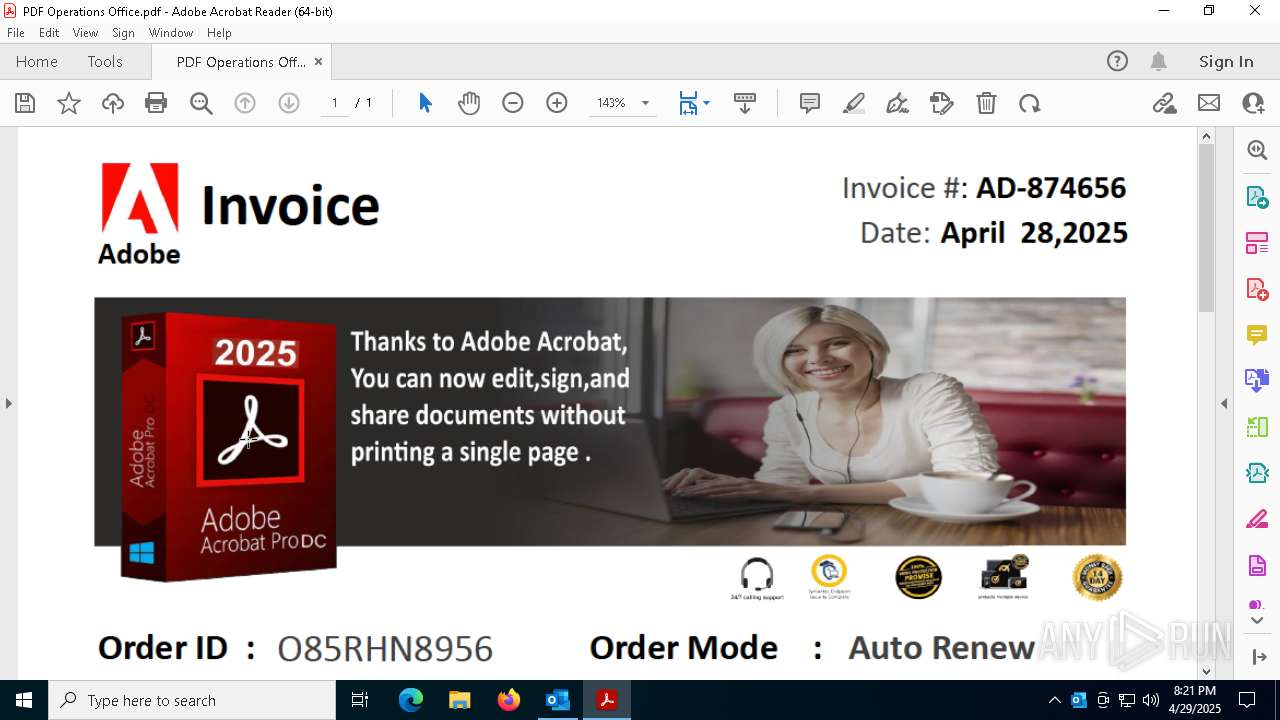This screenshot has width=1280, height=720.
Task: Open the Help question mark icon
Action: [x=1117, y=61]
